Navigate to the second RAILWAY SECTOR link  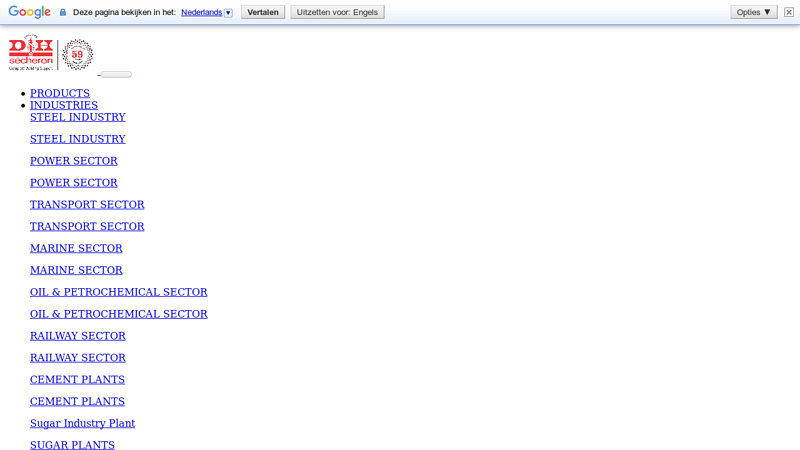[77, 358]
